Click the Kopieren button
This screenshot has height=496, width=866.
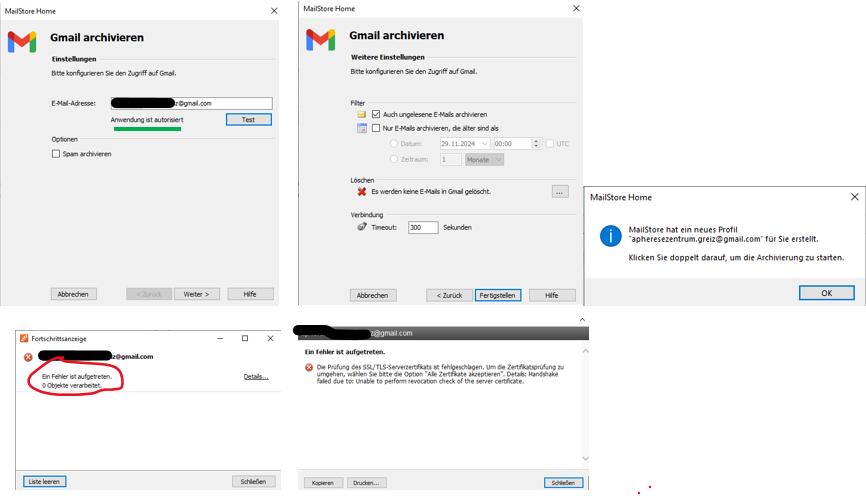click(323, 483)
